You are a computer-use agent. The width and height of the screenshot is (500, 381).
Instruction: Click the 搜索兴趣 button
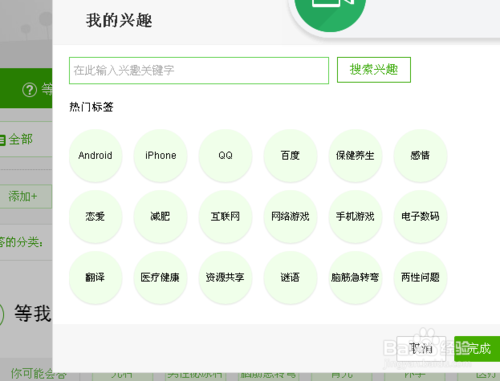coord(374,70)
